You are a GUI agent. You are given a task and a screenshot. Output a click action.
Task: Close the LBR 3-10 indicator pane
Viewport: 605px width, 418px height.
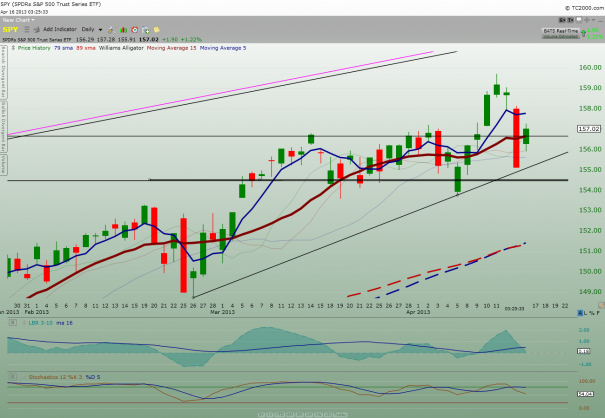(13, 323)
